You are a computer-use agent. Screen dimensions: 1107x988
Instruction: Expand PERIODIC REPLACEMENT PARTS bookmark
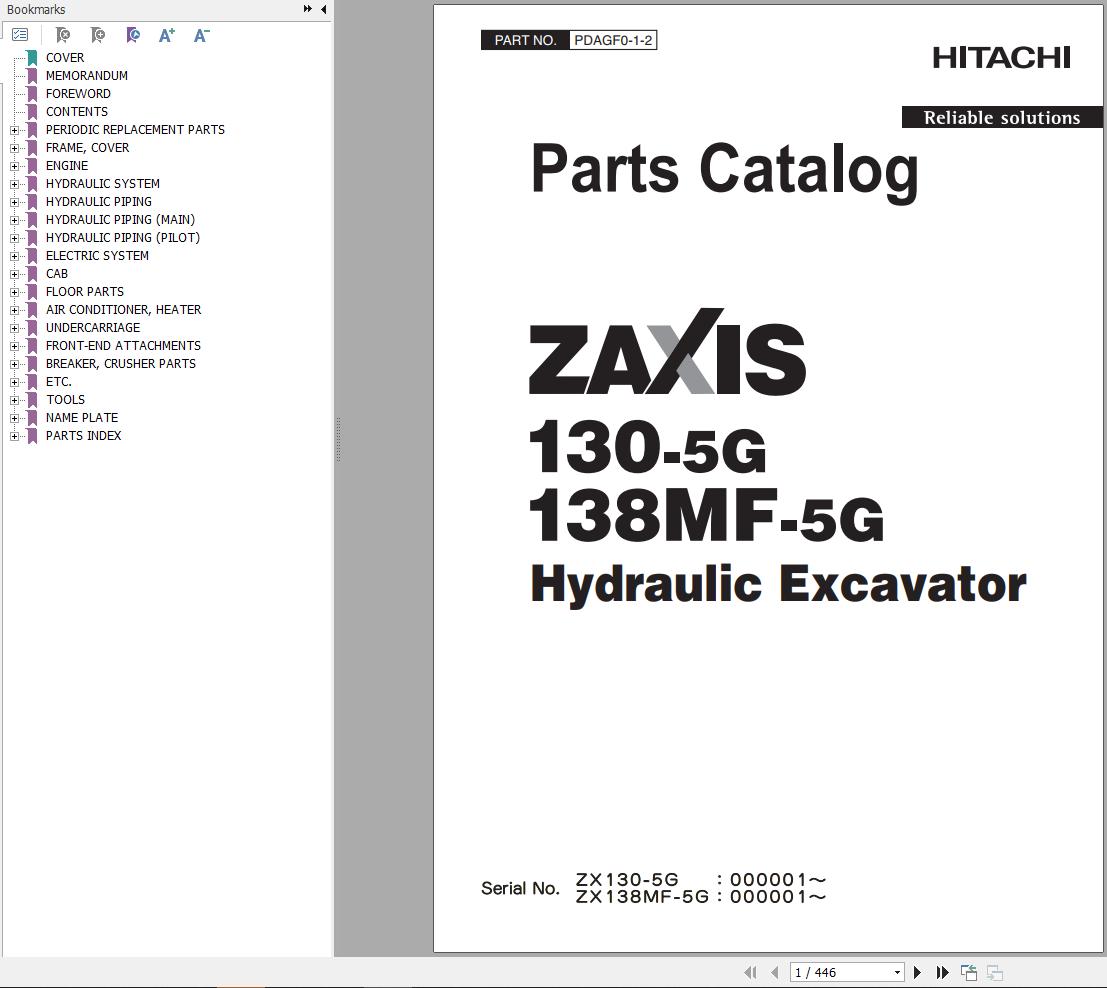[14, 130]
